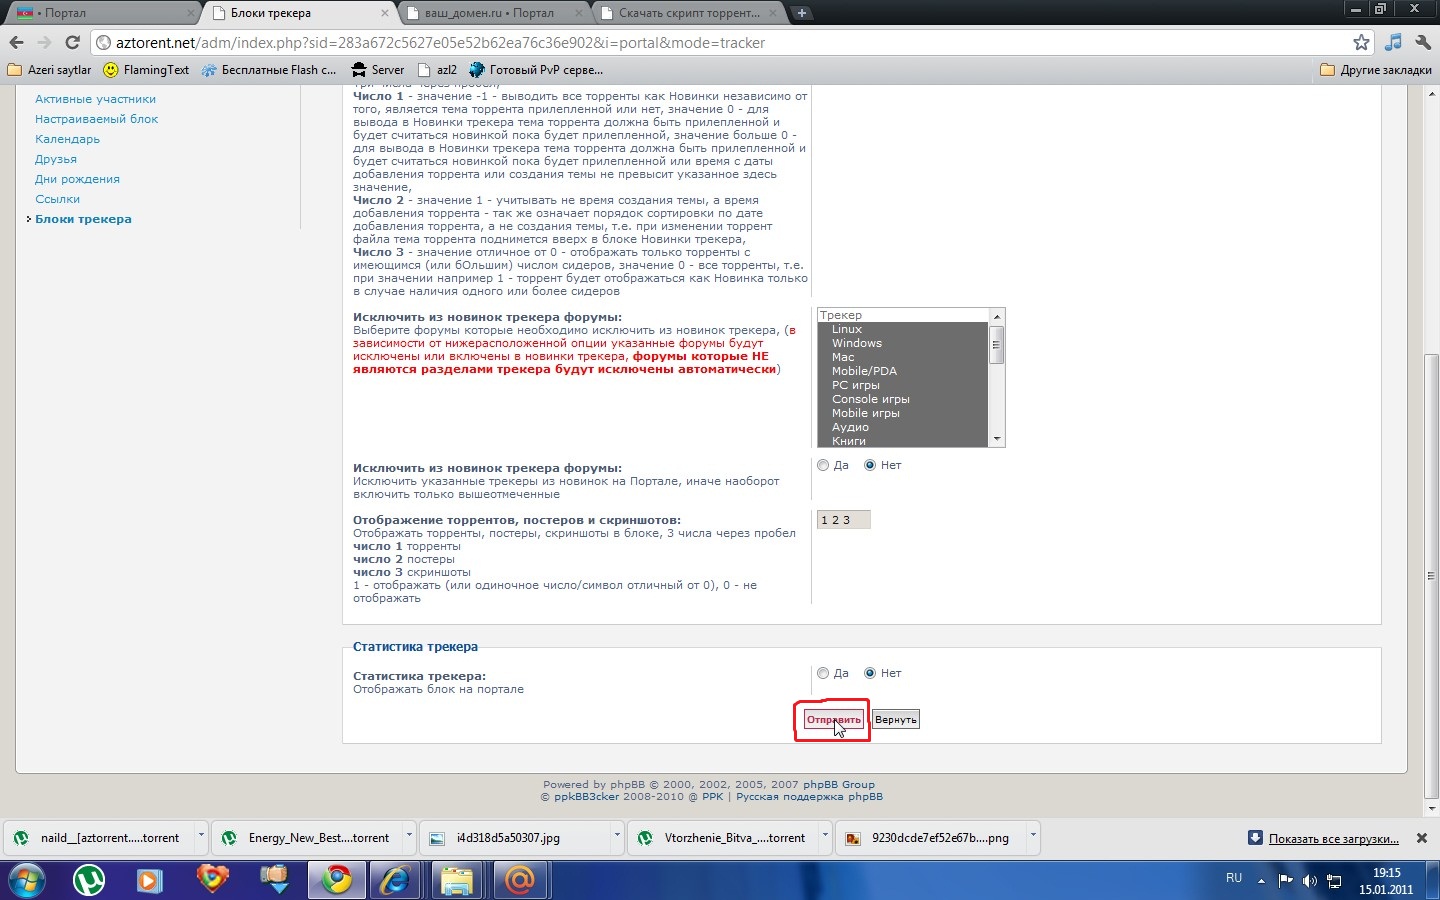
Task: Select Нет for Исключить из новинок трекера форумы
Action: (x=870, y=465)
